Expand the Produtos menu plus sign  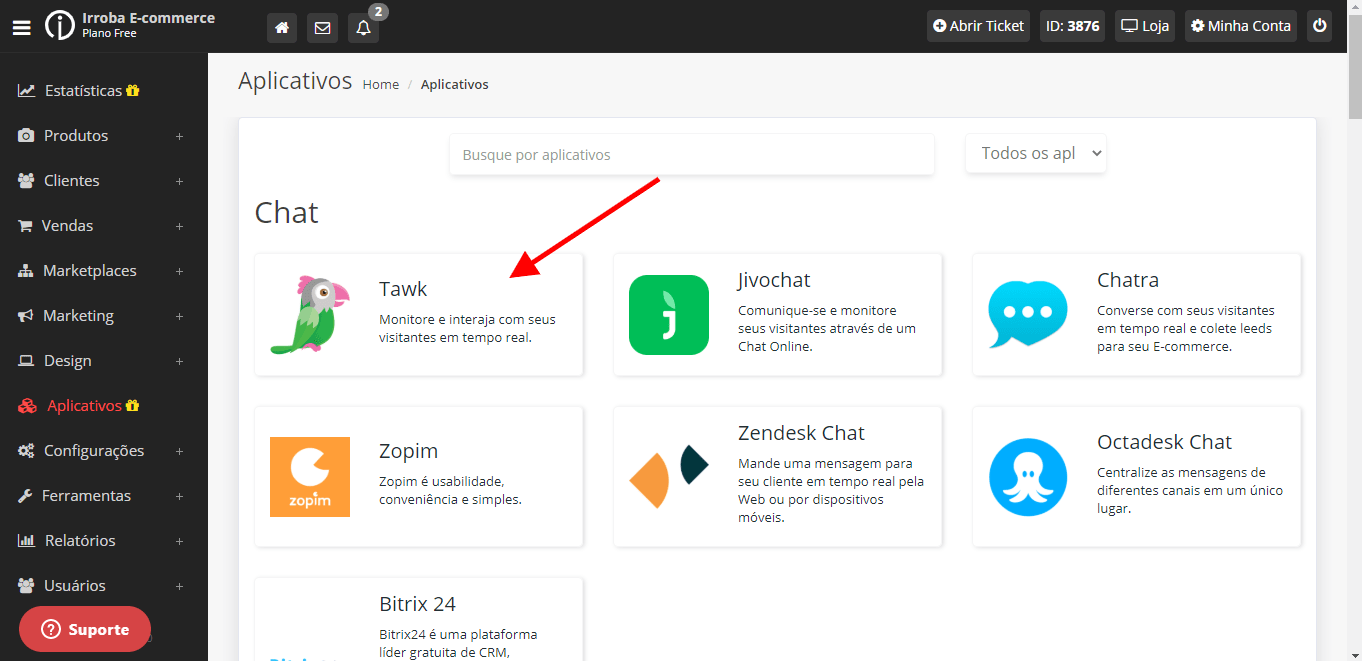[x=180, y=136]
